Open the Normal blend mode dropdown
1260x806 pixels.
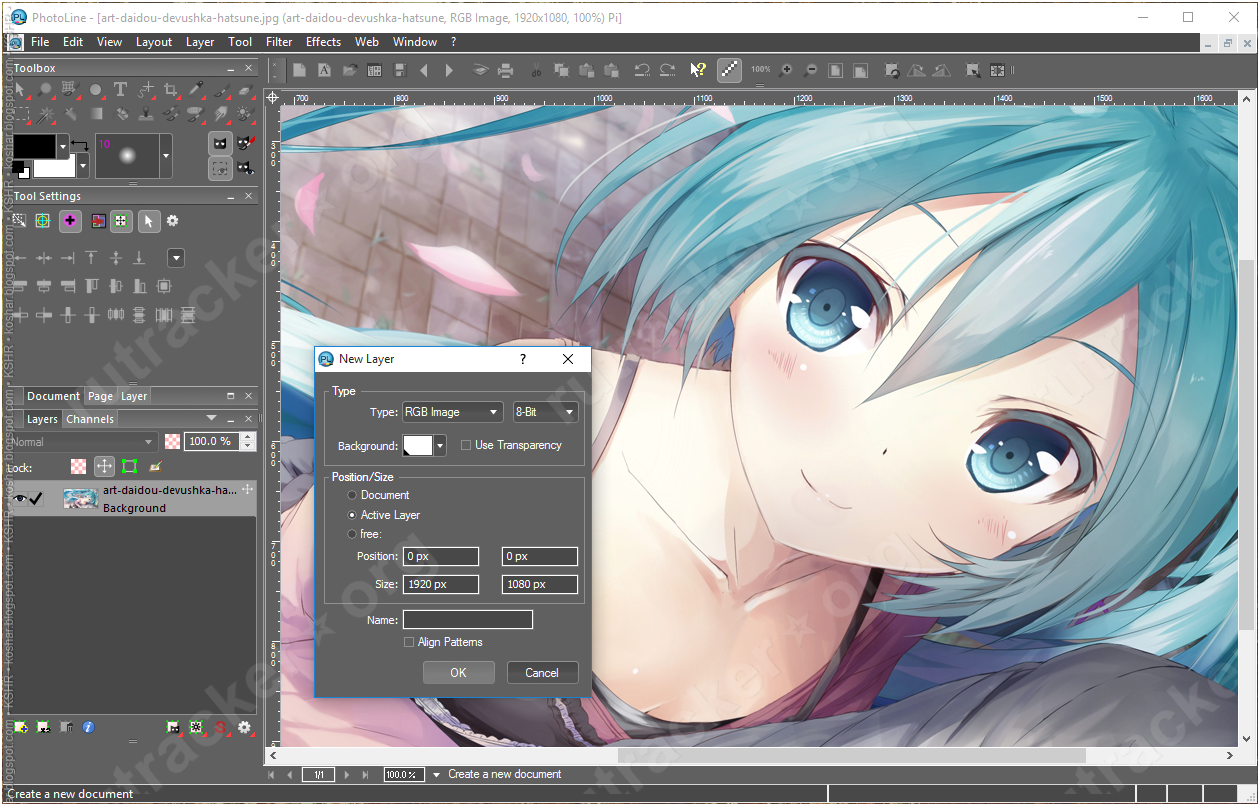(82, 441)
